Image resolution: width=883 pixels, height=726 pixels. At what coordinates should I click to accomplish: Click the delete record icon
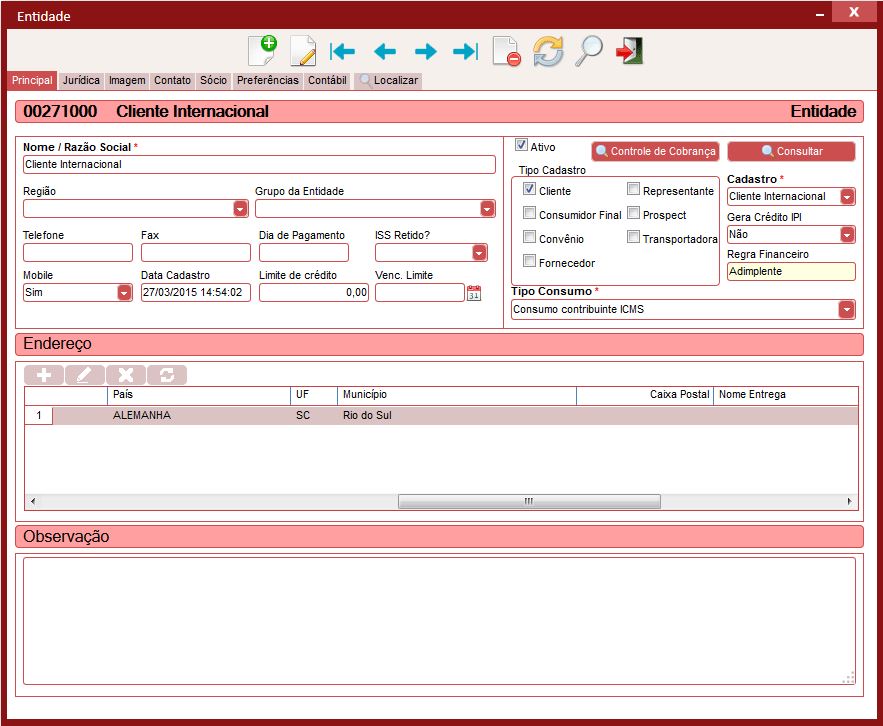click(506, 51)
